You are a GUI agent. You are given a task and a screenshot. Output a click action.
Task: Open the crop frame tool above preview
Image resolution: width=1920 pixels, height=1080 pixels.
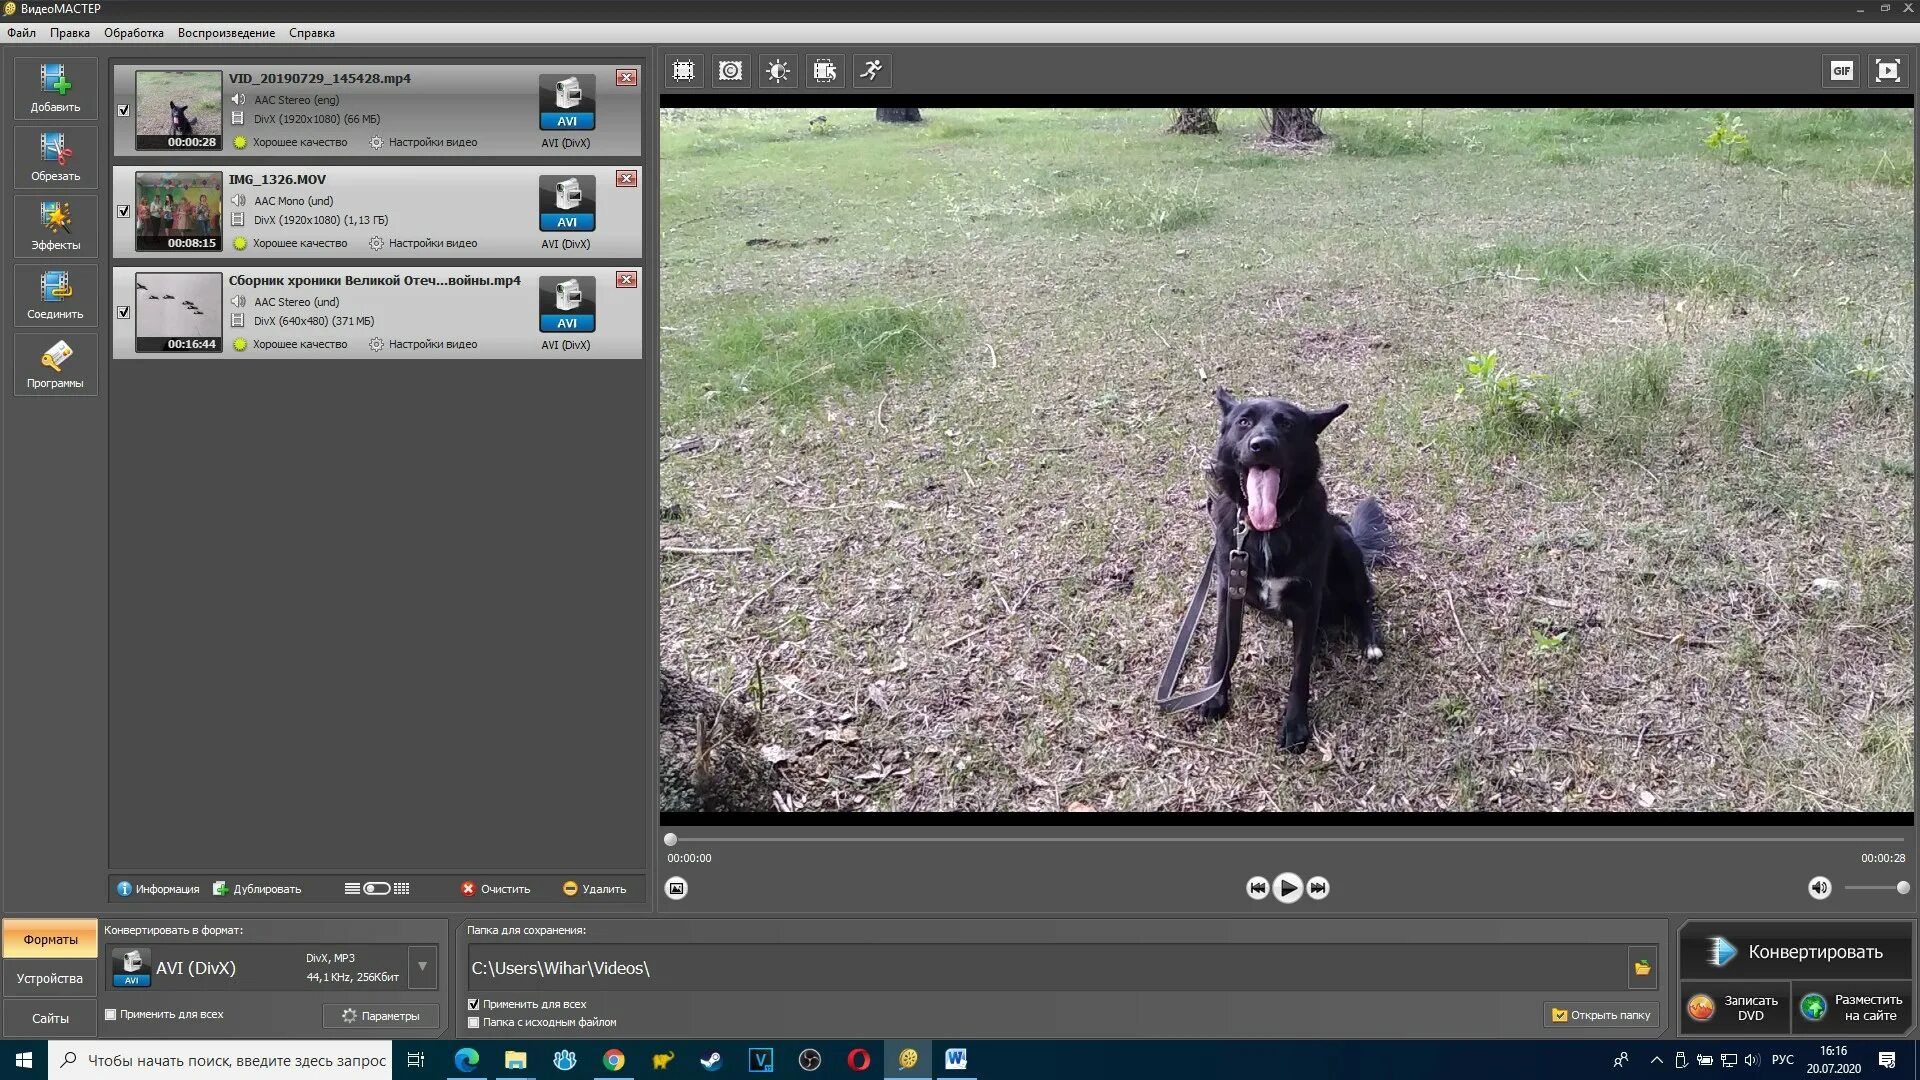(x=683, y=71)
